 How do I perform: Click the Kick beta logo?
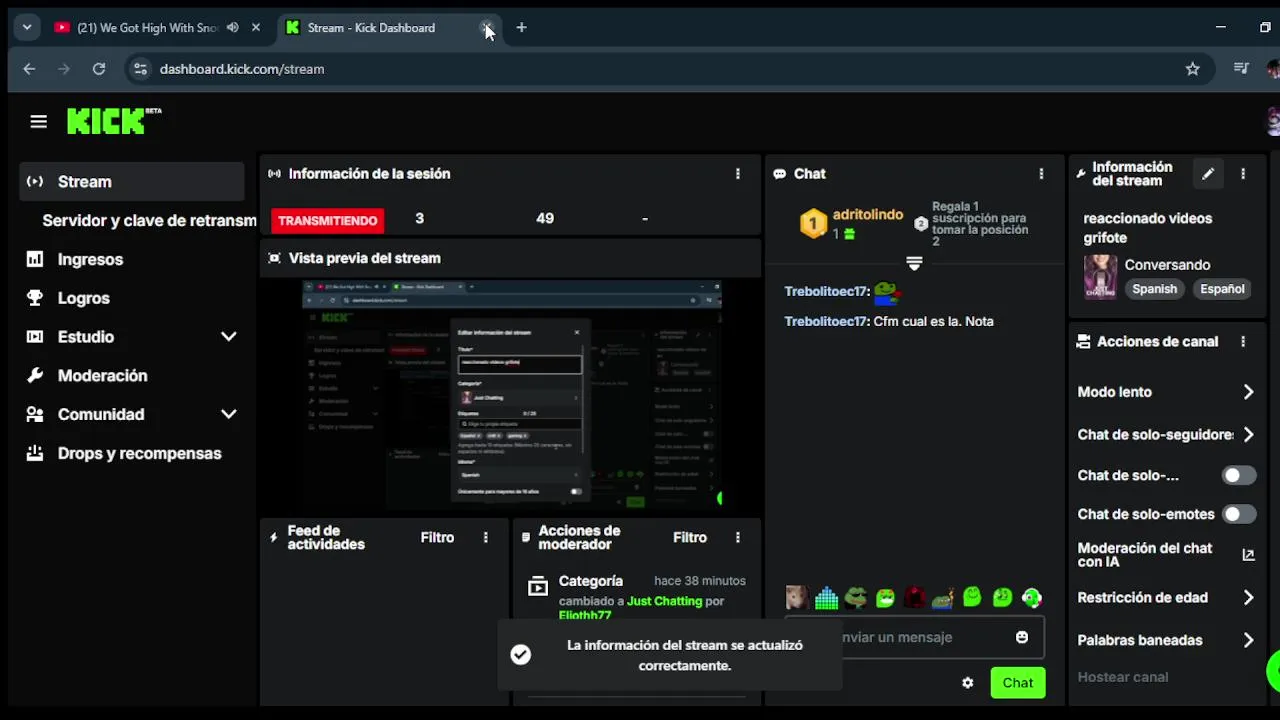(114, 121)
